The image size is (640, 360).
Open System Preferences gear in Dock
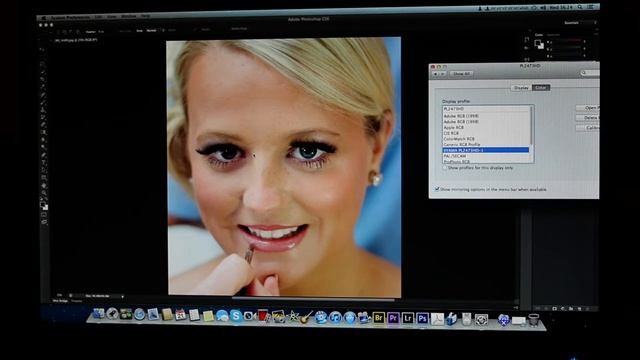point(481,319)
